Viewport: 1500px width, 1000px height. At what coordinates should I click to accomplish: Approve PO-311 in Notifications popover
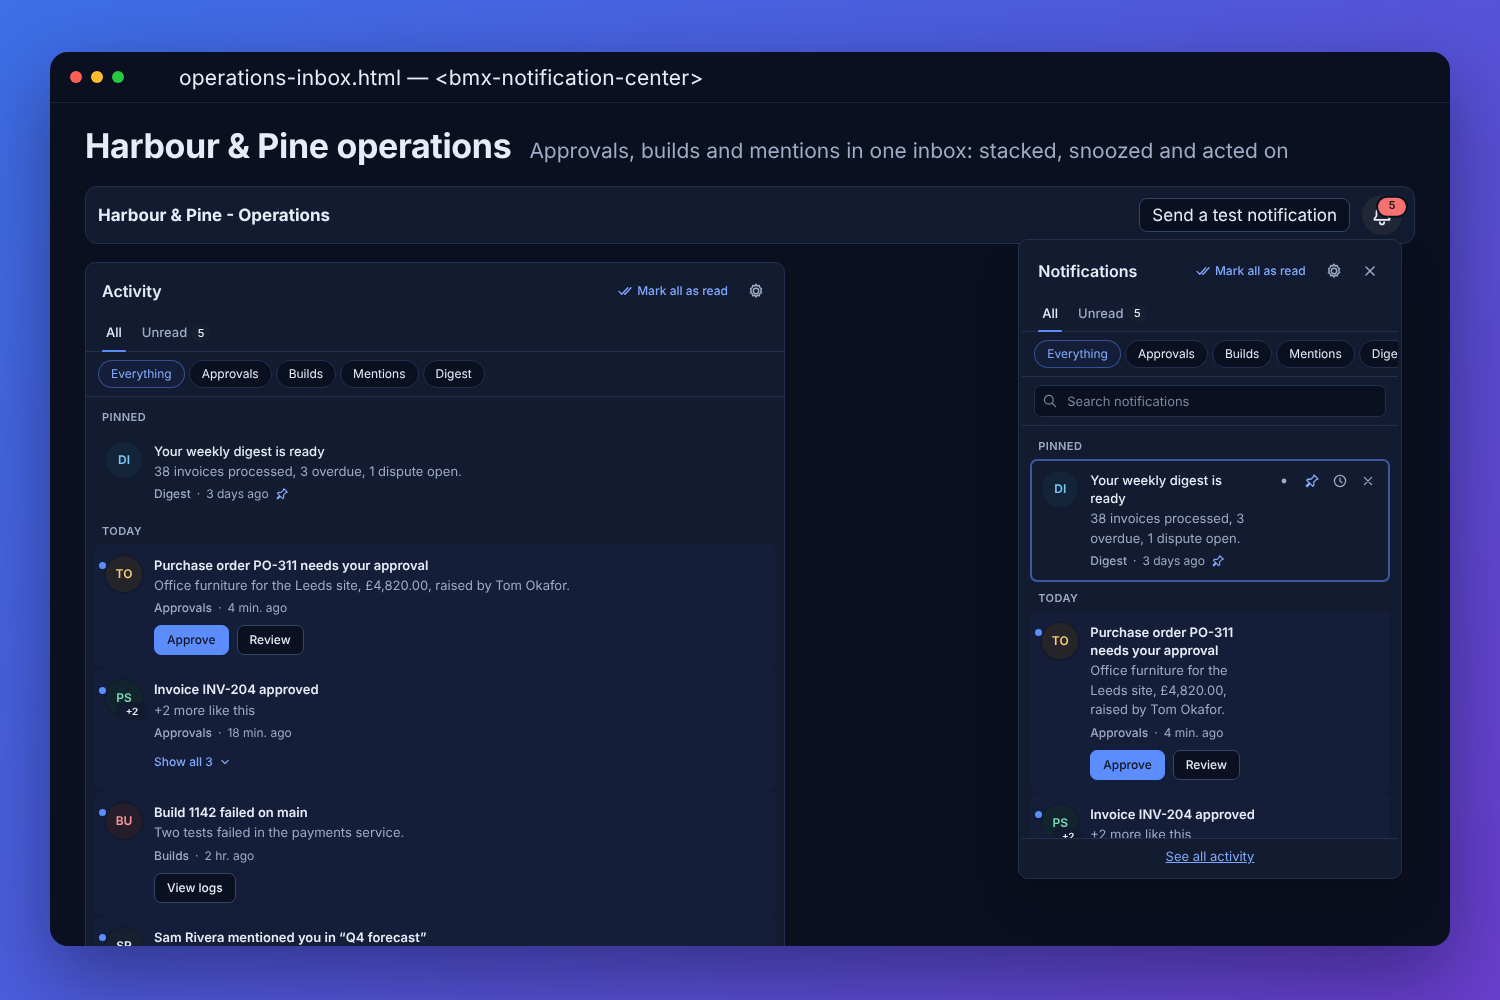pyautogui.click(x=1127, y=765)
